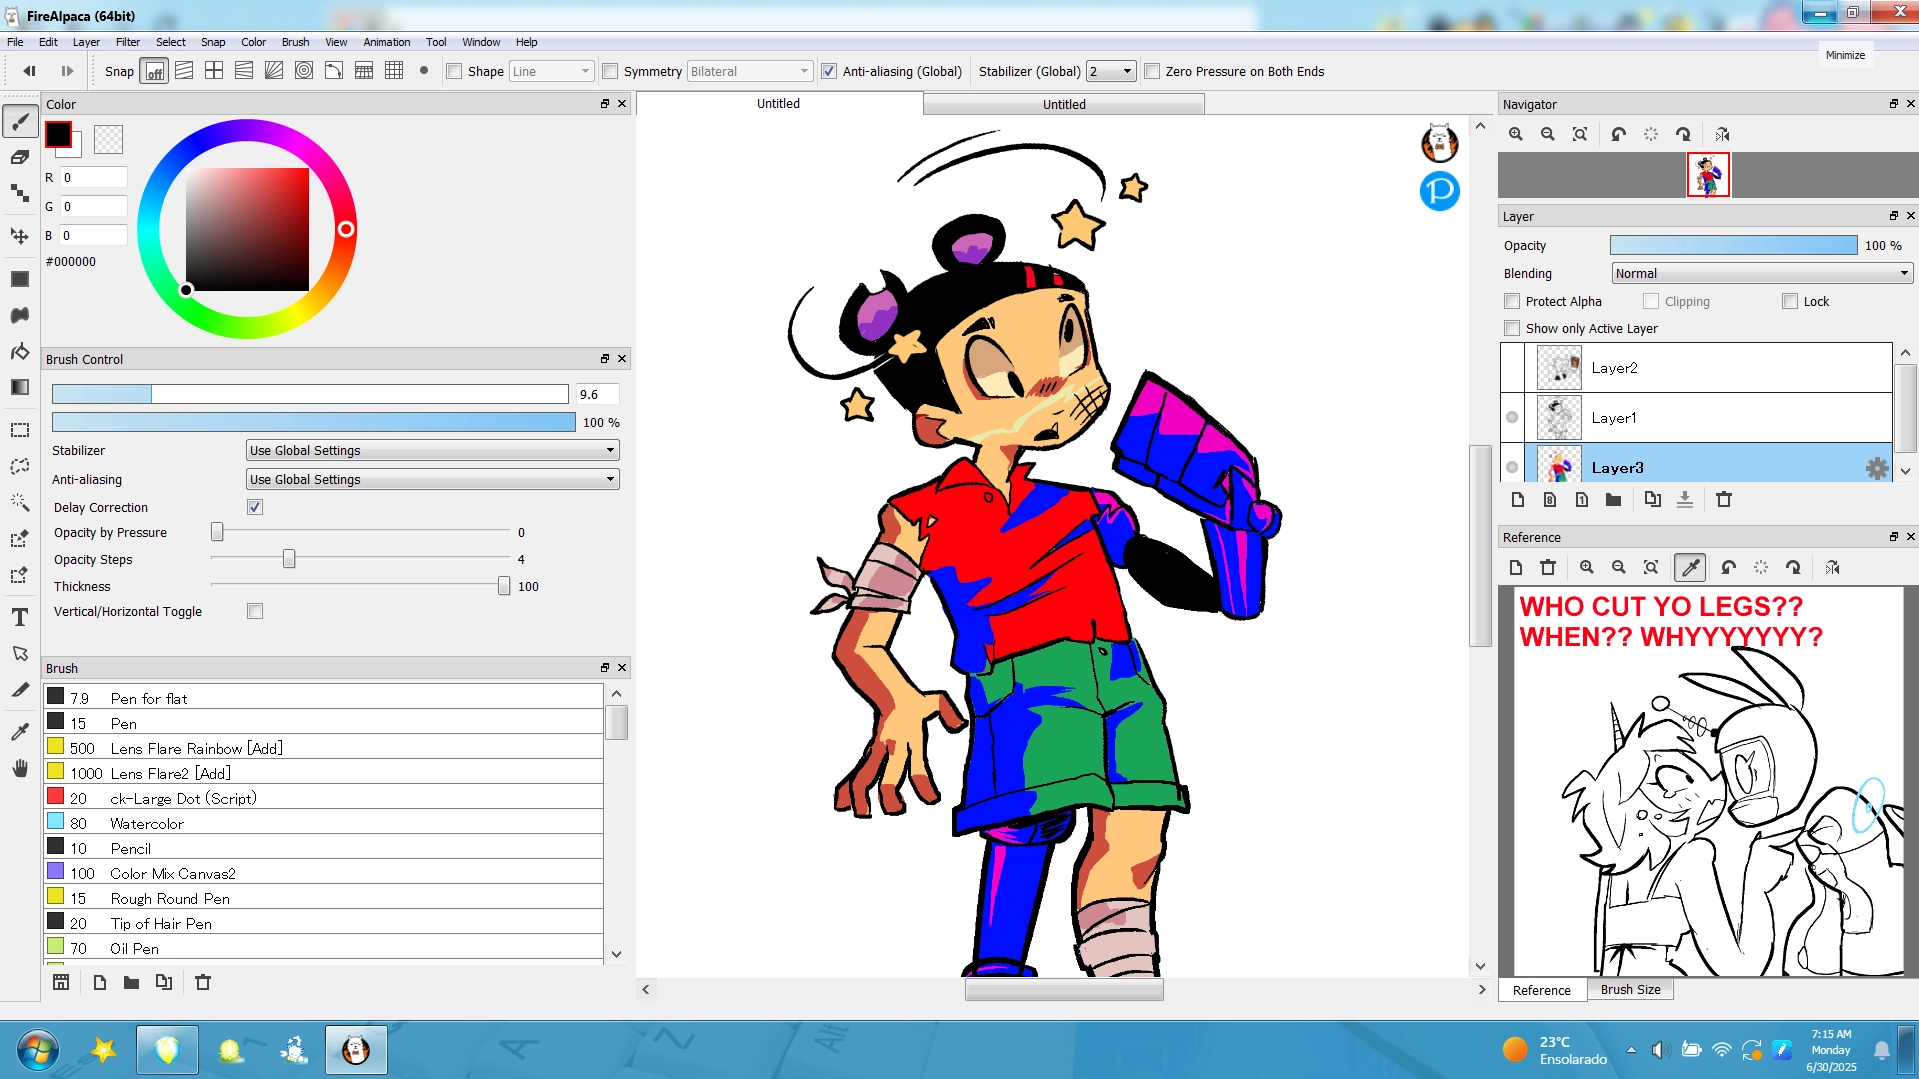1919x1079 pixels.
Task: Select the rectangle Fill tool
Action: pos(20,279)
